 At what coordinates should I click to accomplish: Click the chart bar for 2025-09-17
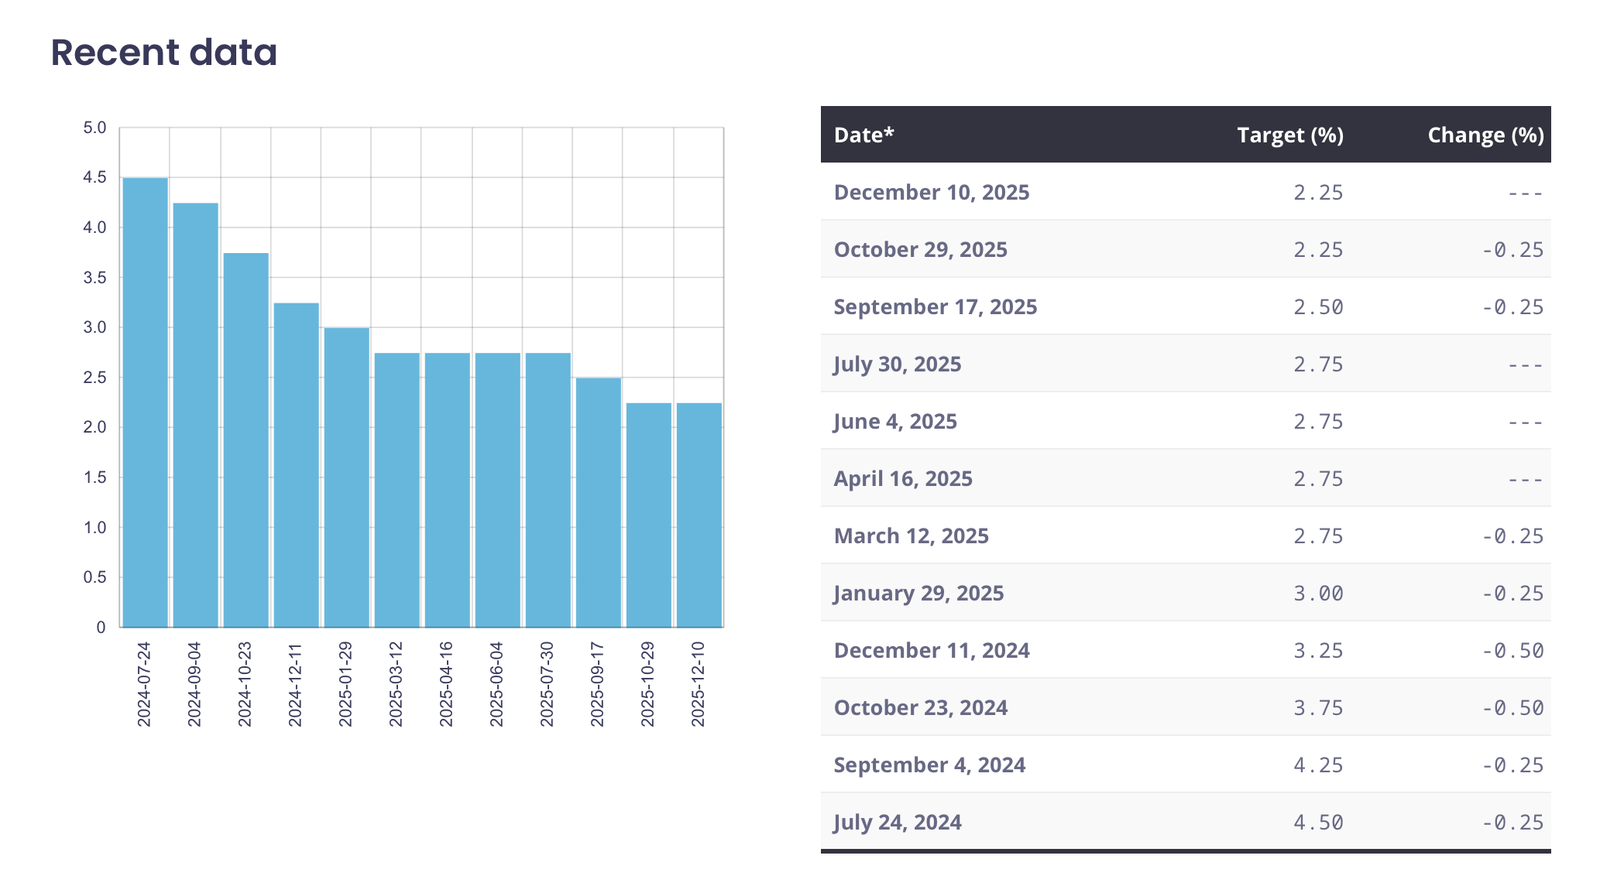(598, 502)
